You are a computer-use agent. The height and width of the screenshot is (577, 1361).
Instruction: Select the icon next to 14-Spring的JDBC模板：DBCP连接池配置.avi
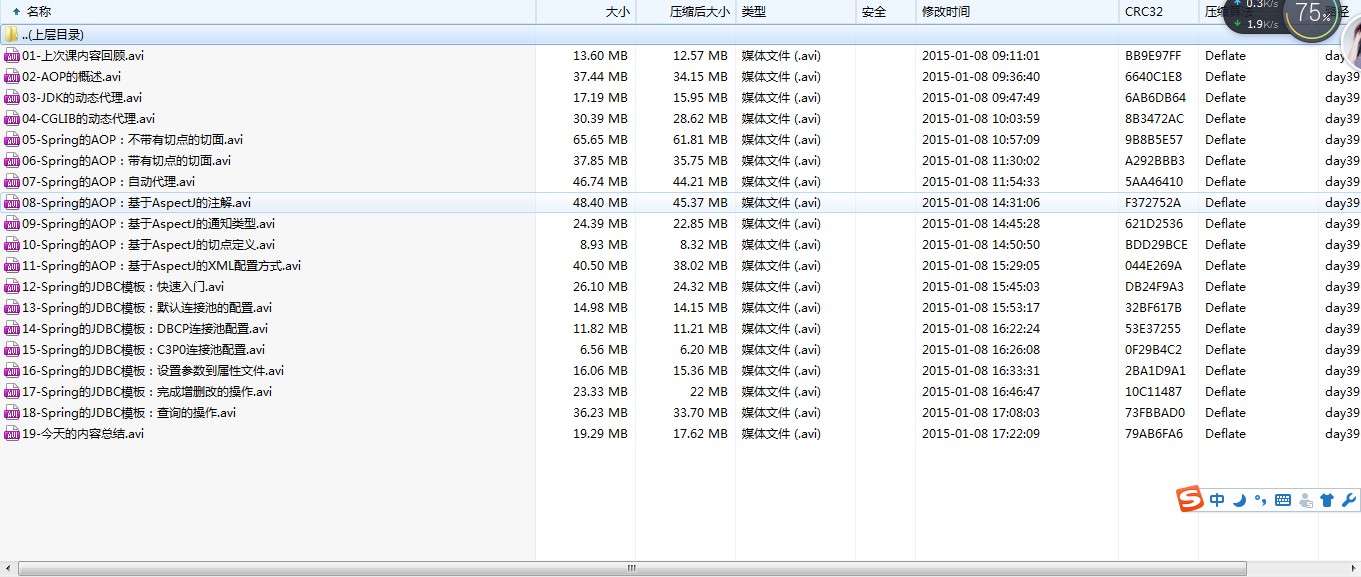point(12,329)
